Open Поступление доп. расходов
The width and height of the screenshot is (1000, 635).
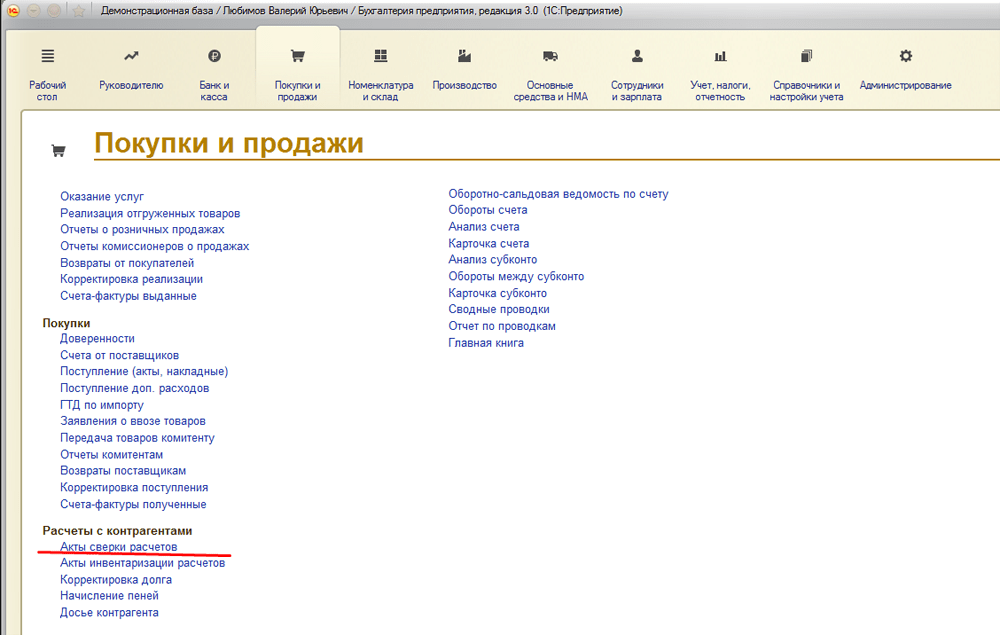point(135,388)
